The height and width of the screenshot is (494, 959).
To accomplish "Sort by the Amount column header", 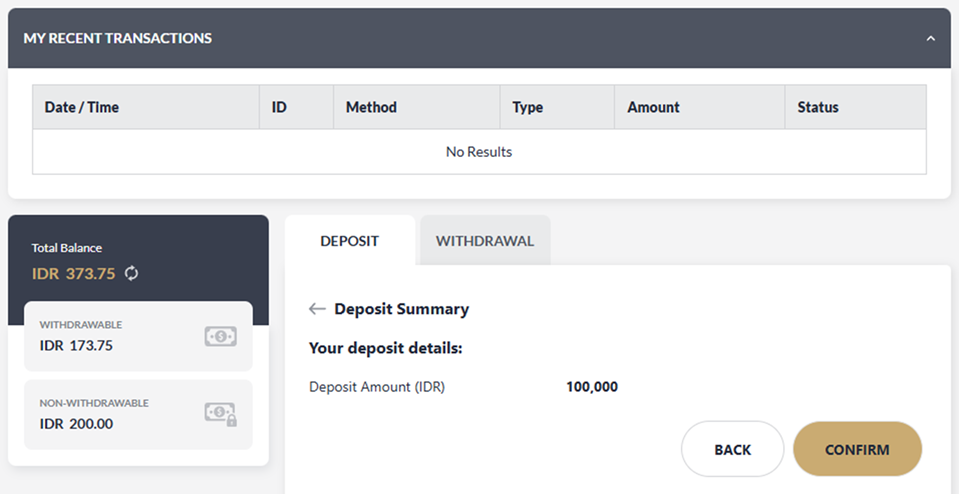I will point(653,107).
